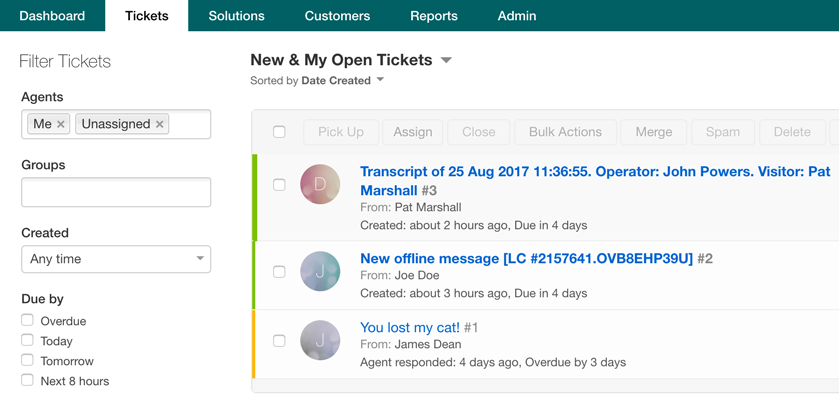
Task: Click Pat Marshall ticket avatar
Action: pyautogui.click(x=320, y=184)
